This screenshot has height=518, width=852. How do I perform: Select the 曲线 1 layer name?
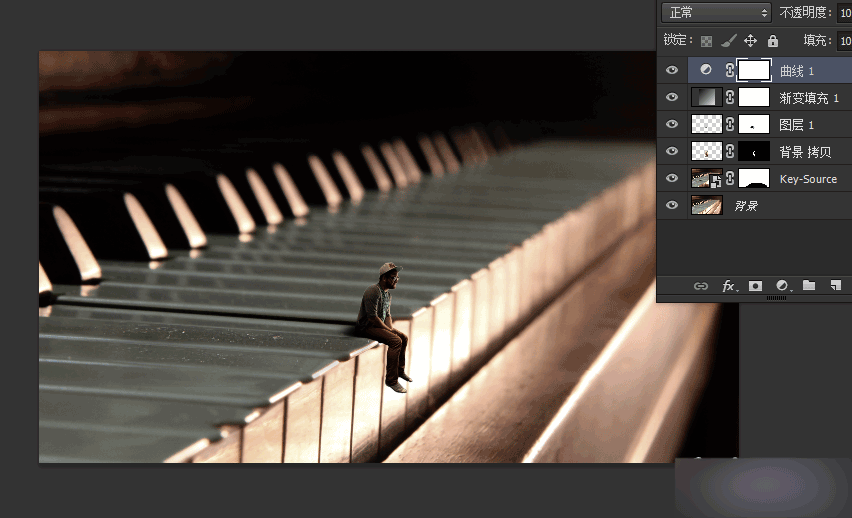pos(797,71)
